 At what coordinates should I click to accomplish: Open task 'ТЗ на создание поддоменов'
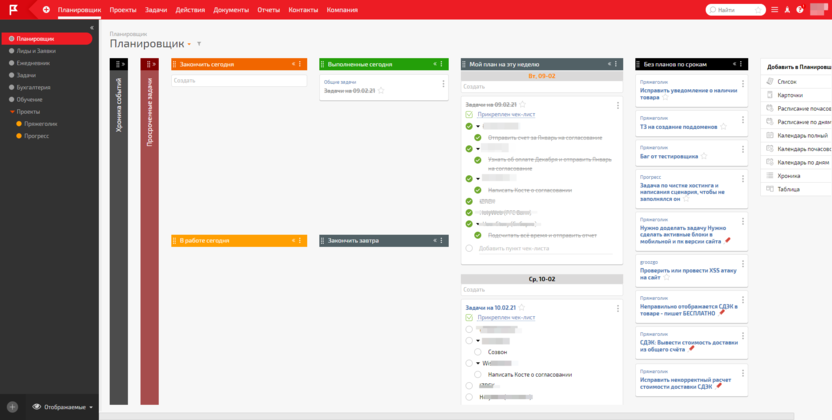(x=678, y=127)
